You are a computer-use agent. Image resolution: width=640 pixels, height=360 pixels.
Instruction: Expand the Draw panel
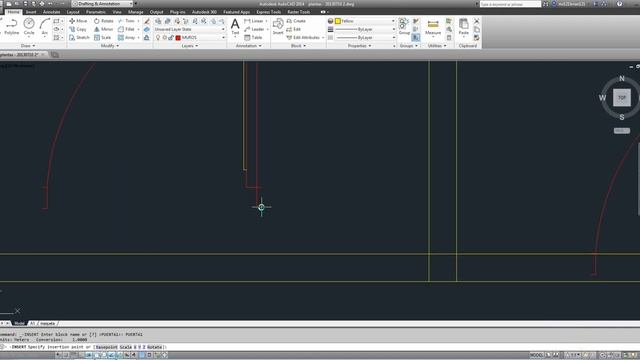coord(28,46)
